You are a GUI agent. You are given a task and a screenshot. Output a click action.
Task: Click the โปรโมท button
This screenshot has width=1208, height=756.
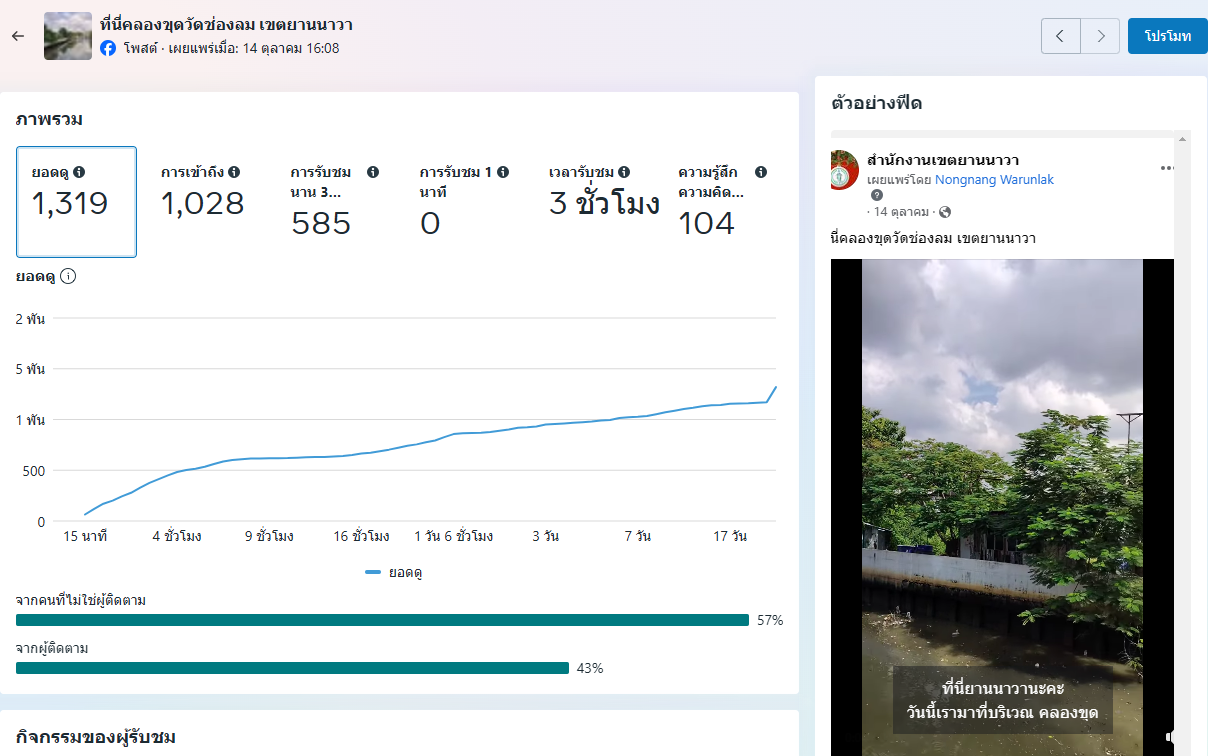pyautogui.click(x=1167, y=36)
